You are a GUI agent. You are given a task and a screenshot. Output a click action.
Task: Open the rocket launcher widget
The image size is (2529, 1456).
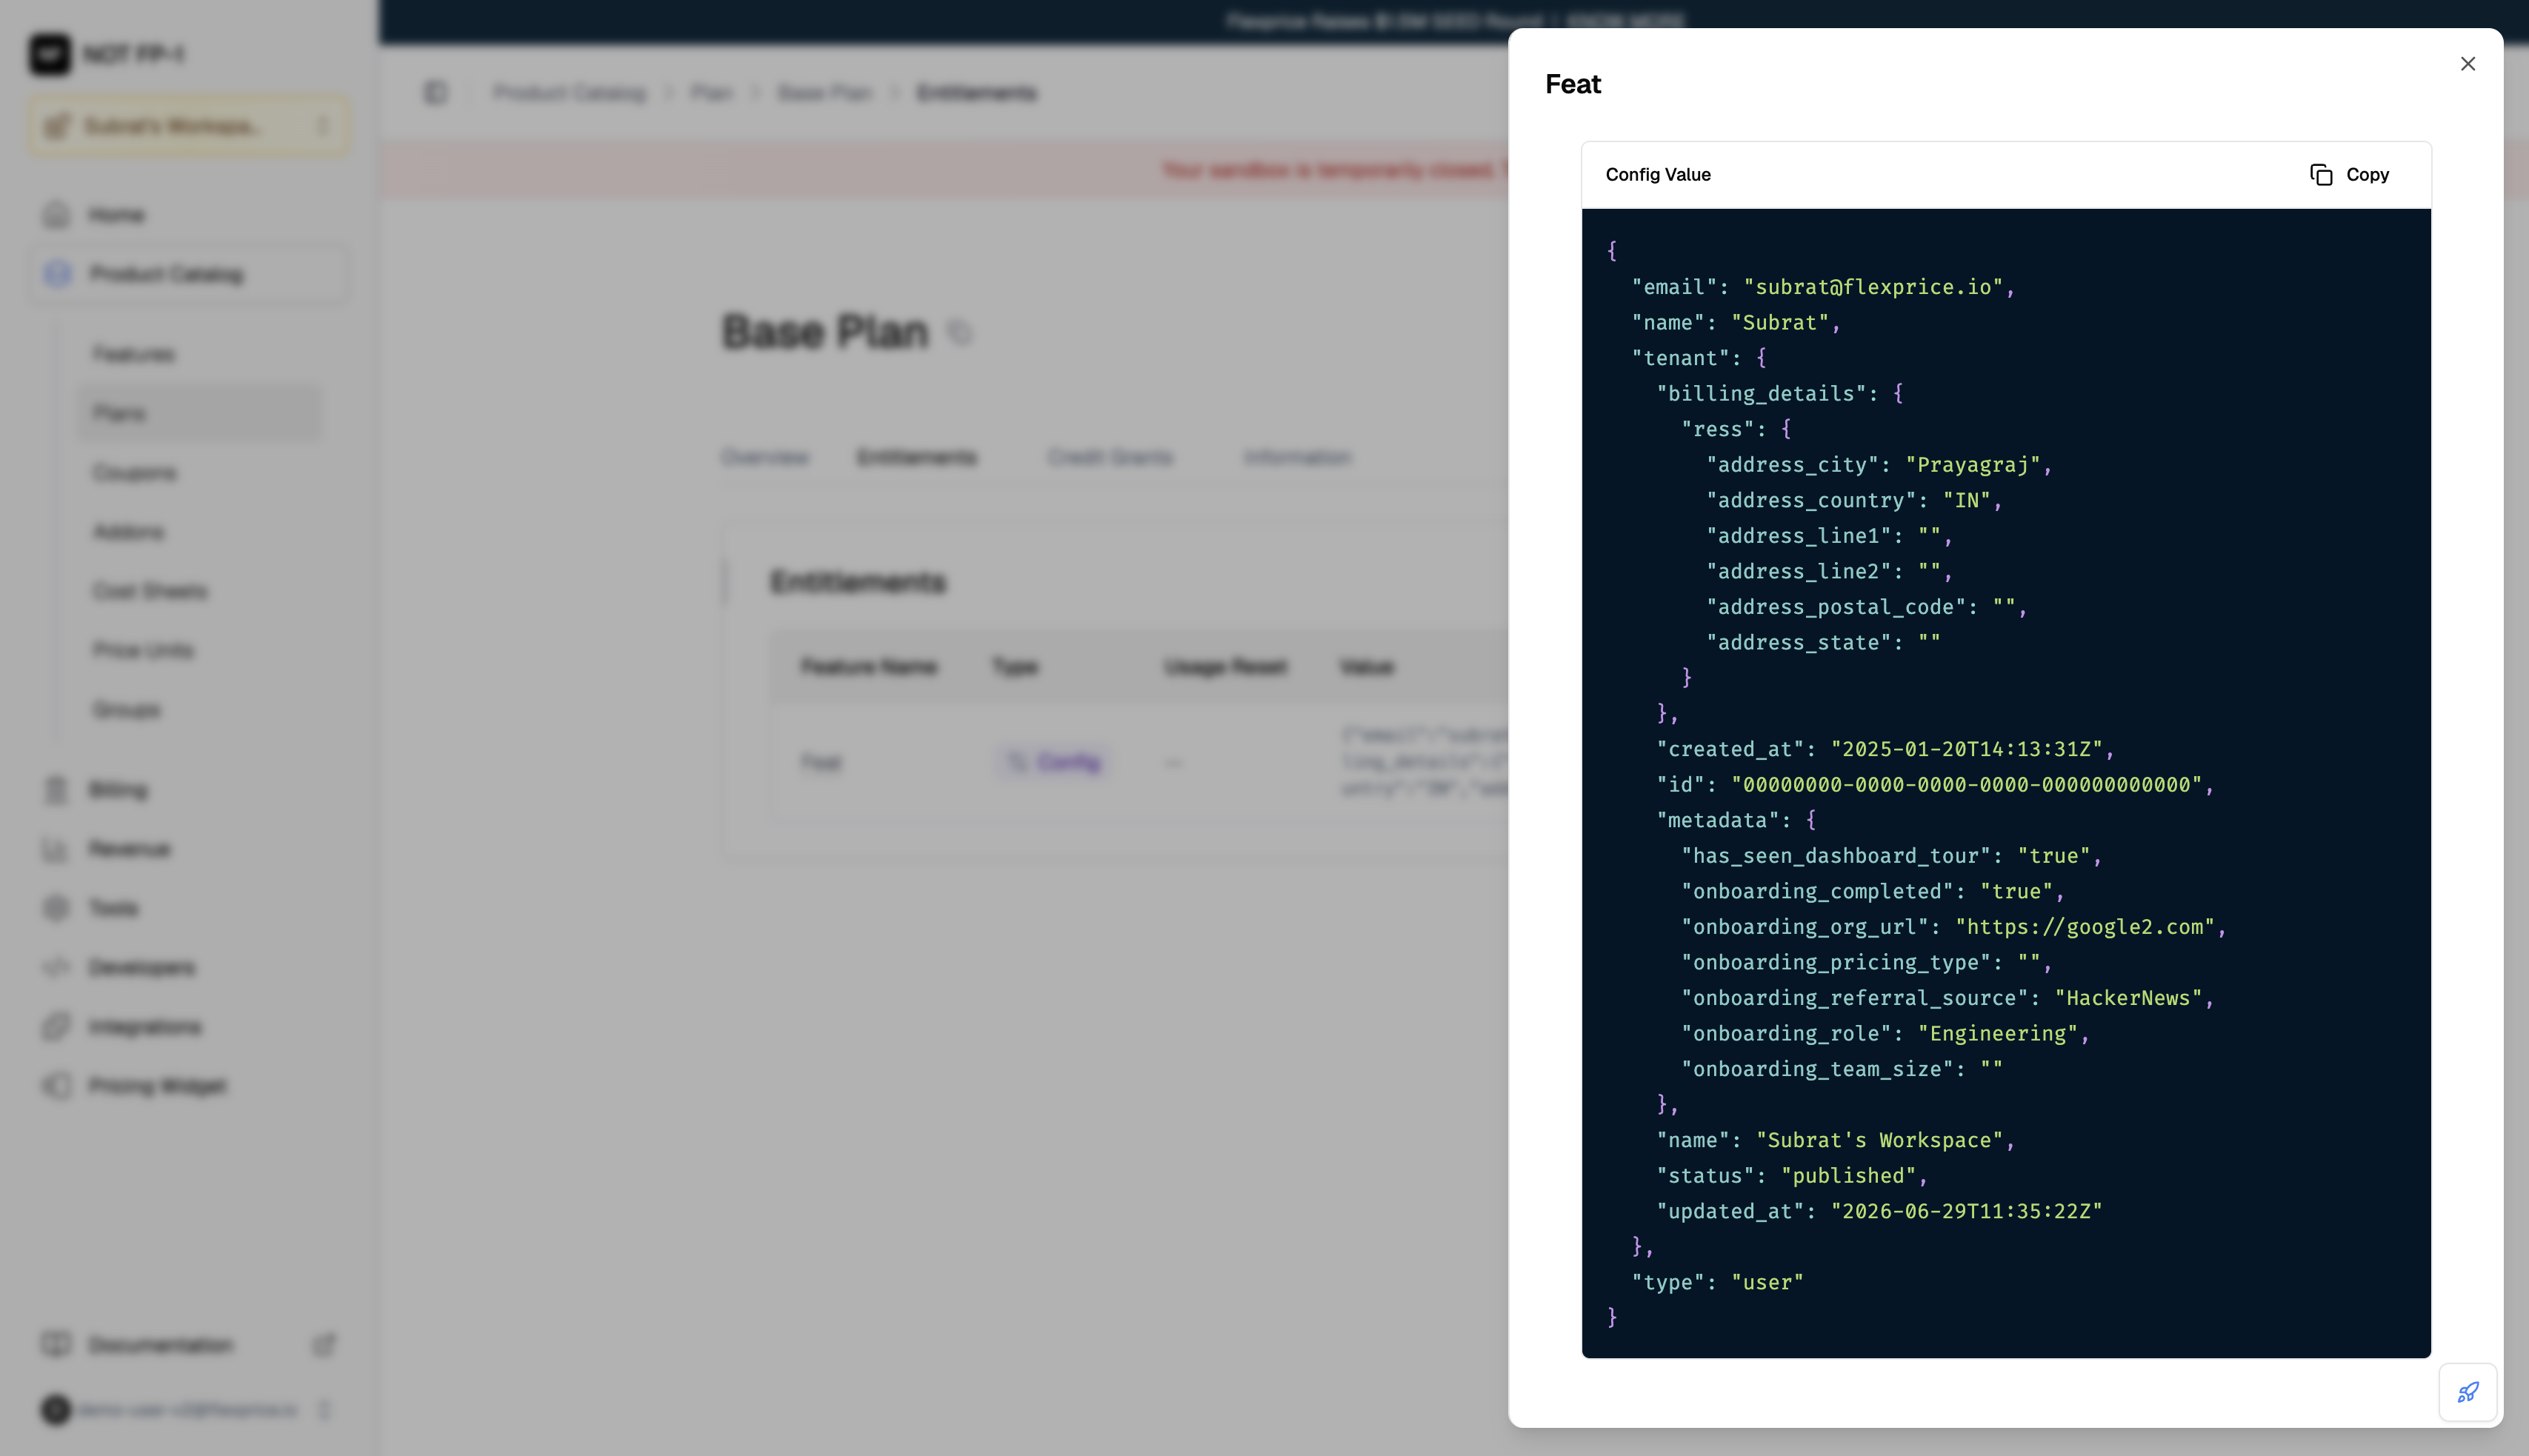(2467, 1392)
